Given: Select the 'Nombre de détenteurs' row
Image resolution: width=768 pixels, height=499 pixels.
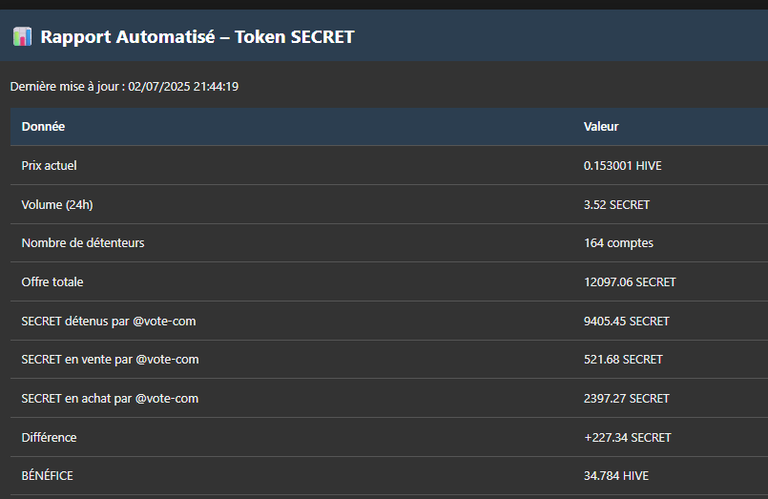Looking at the screenshot, I should click(389, 243).
